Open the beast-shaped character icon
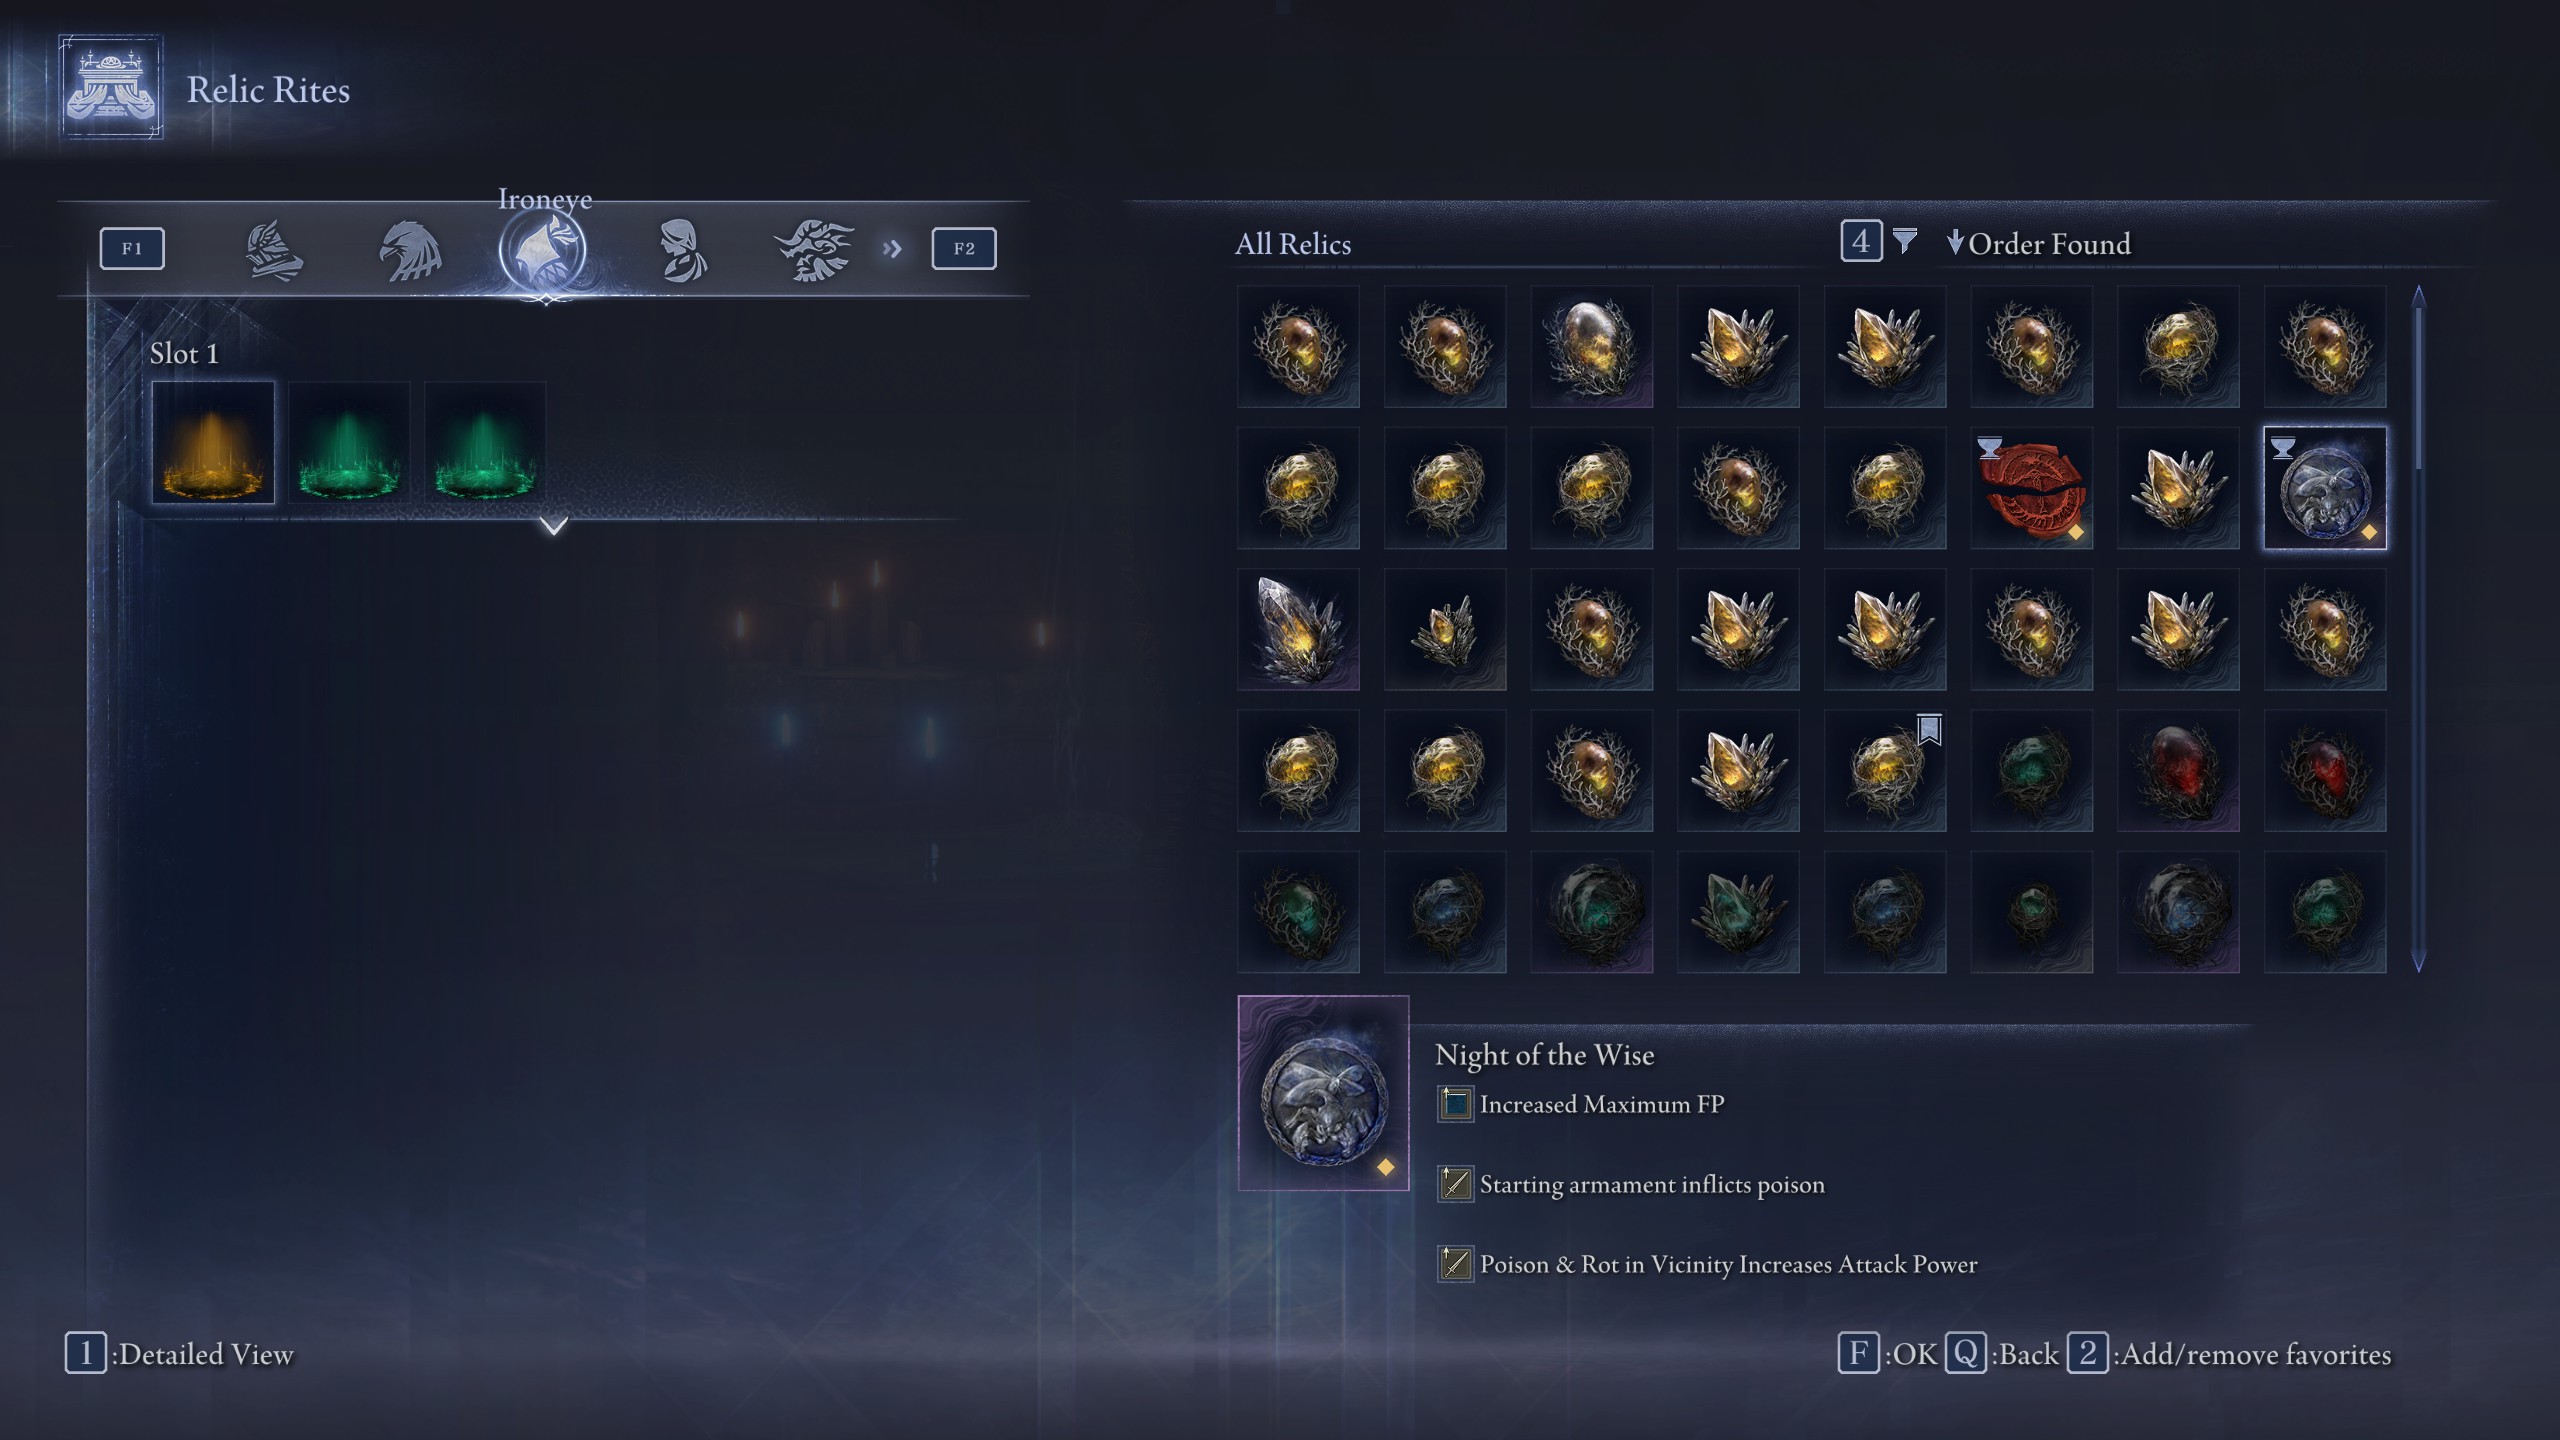 point(814,250)
